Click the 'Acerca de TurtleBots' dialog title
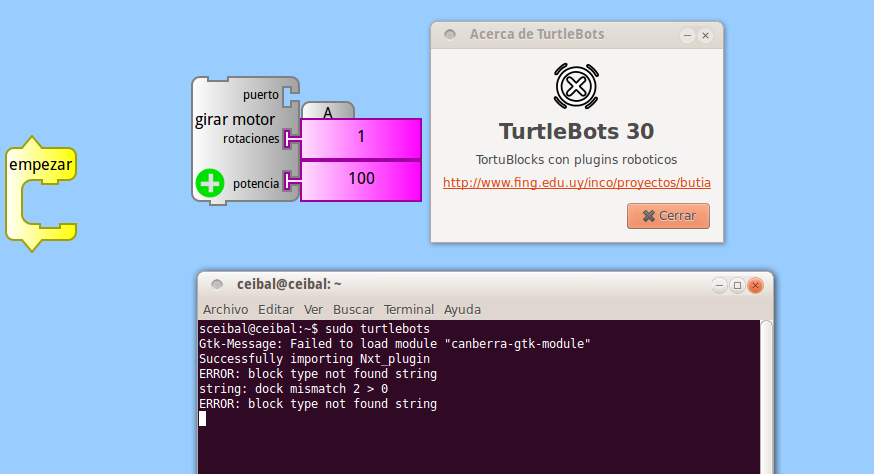This screenshot has height=474, width=874. 537,35
